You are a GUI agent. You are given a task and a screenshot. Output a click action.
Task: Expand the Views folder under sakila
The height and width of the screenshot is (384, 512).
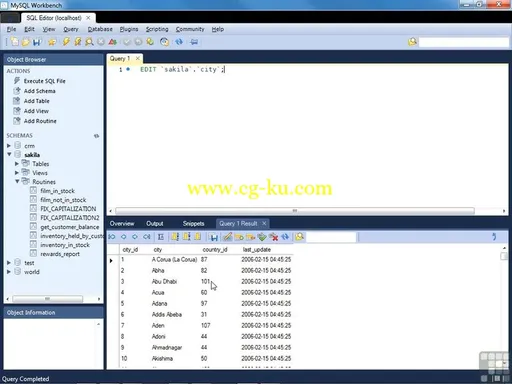click(x=17, y=173)
